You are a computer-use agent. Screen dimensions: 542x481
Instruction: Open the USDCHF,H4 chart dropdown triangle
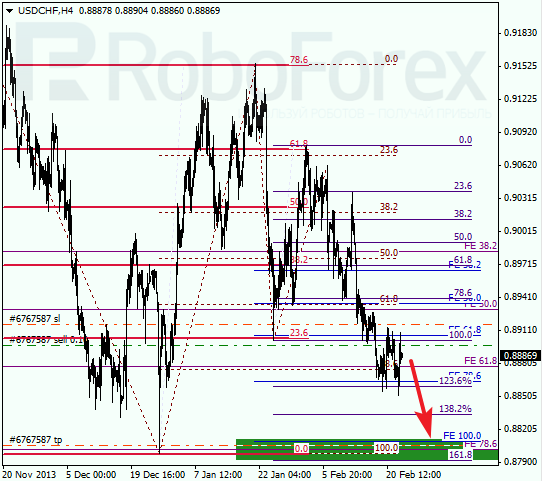pos(9,11)
